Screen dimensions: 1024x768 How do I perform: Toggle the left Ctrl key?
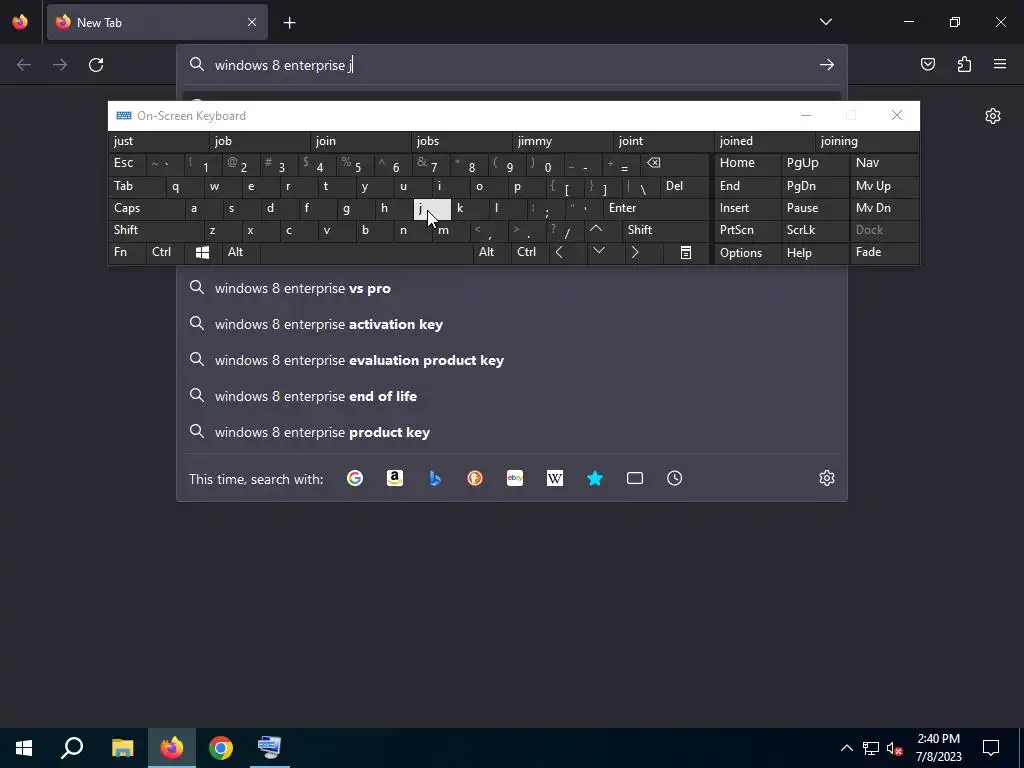[165, 252]
